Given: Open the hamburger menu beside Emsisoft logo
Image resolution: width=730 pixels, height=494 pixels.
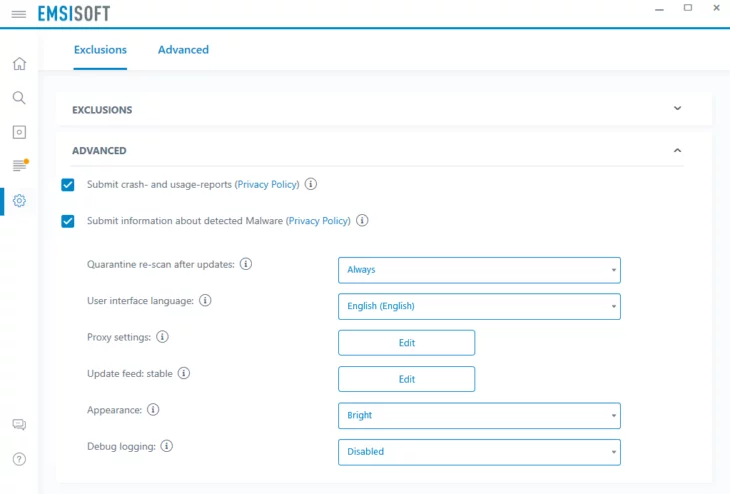Looking at the screenshot, I should (19, 14).
